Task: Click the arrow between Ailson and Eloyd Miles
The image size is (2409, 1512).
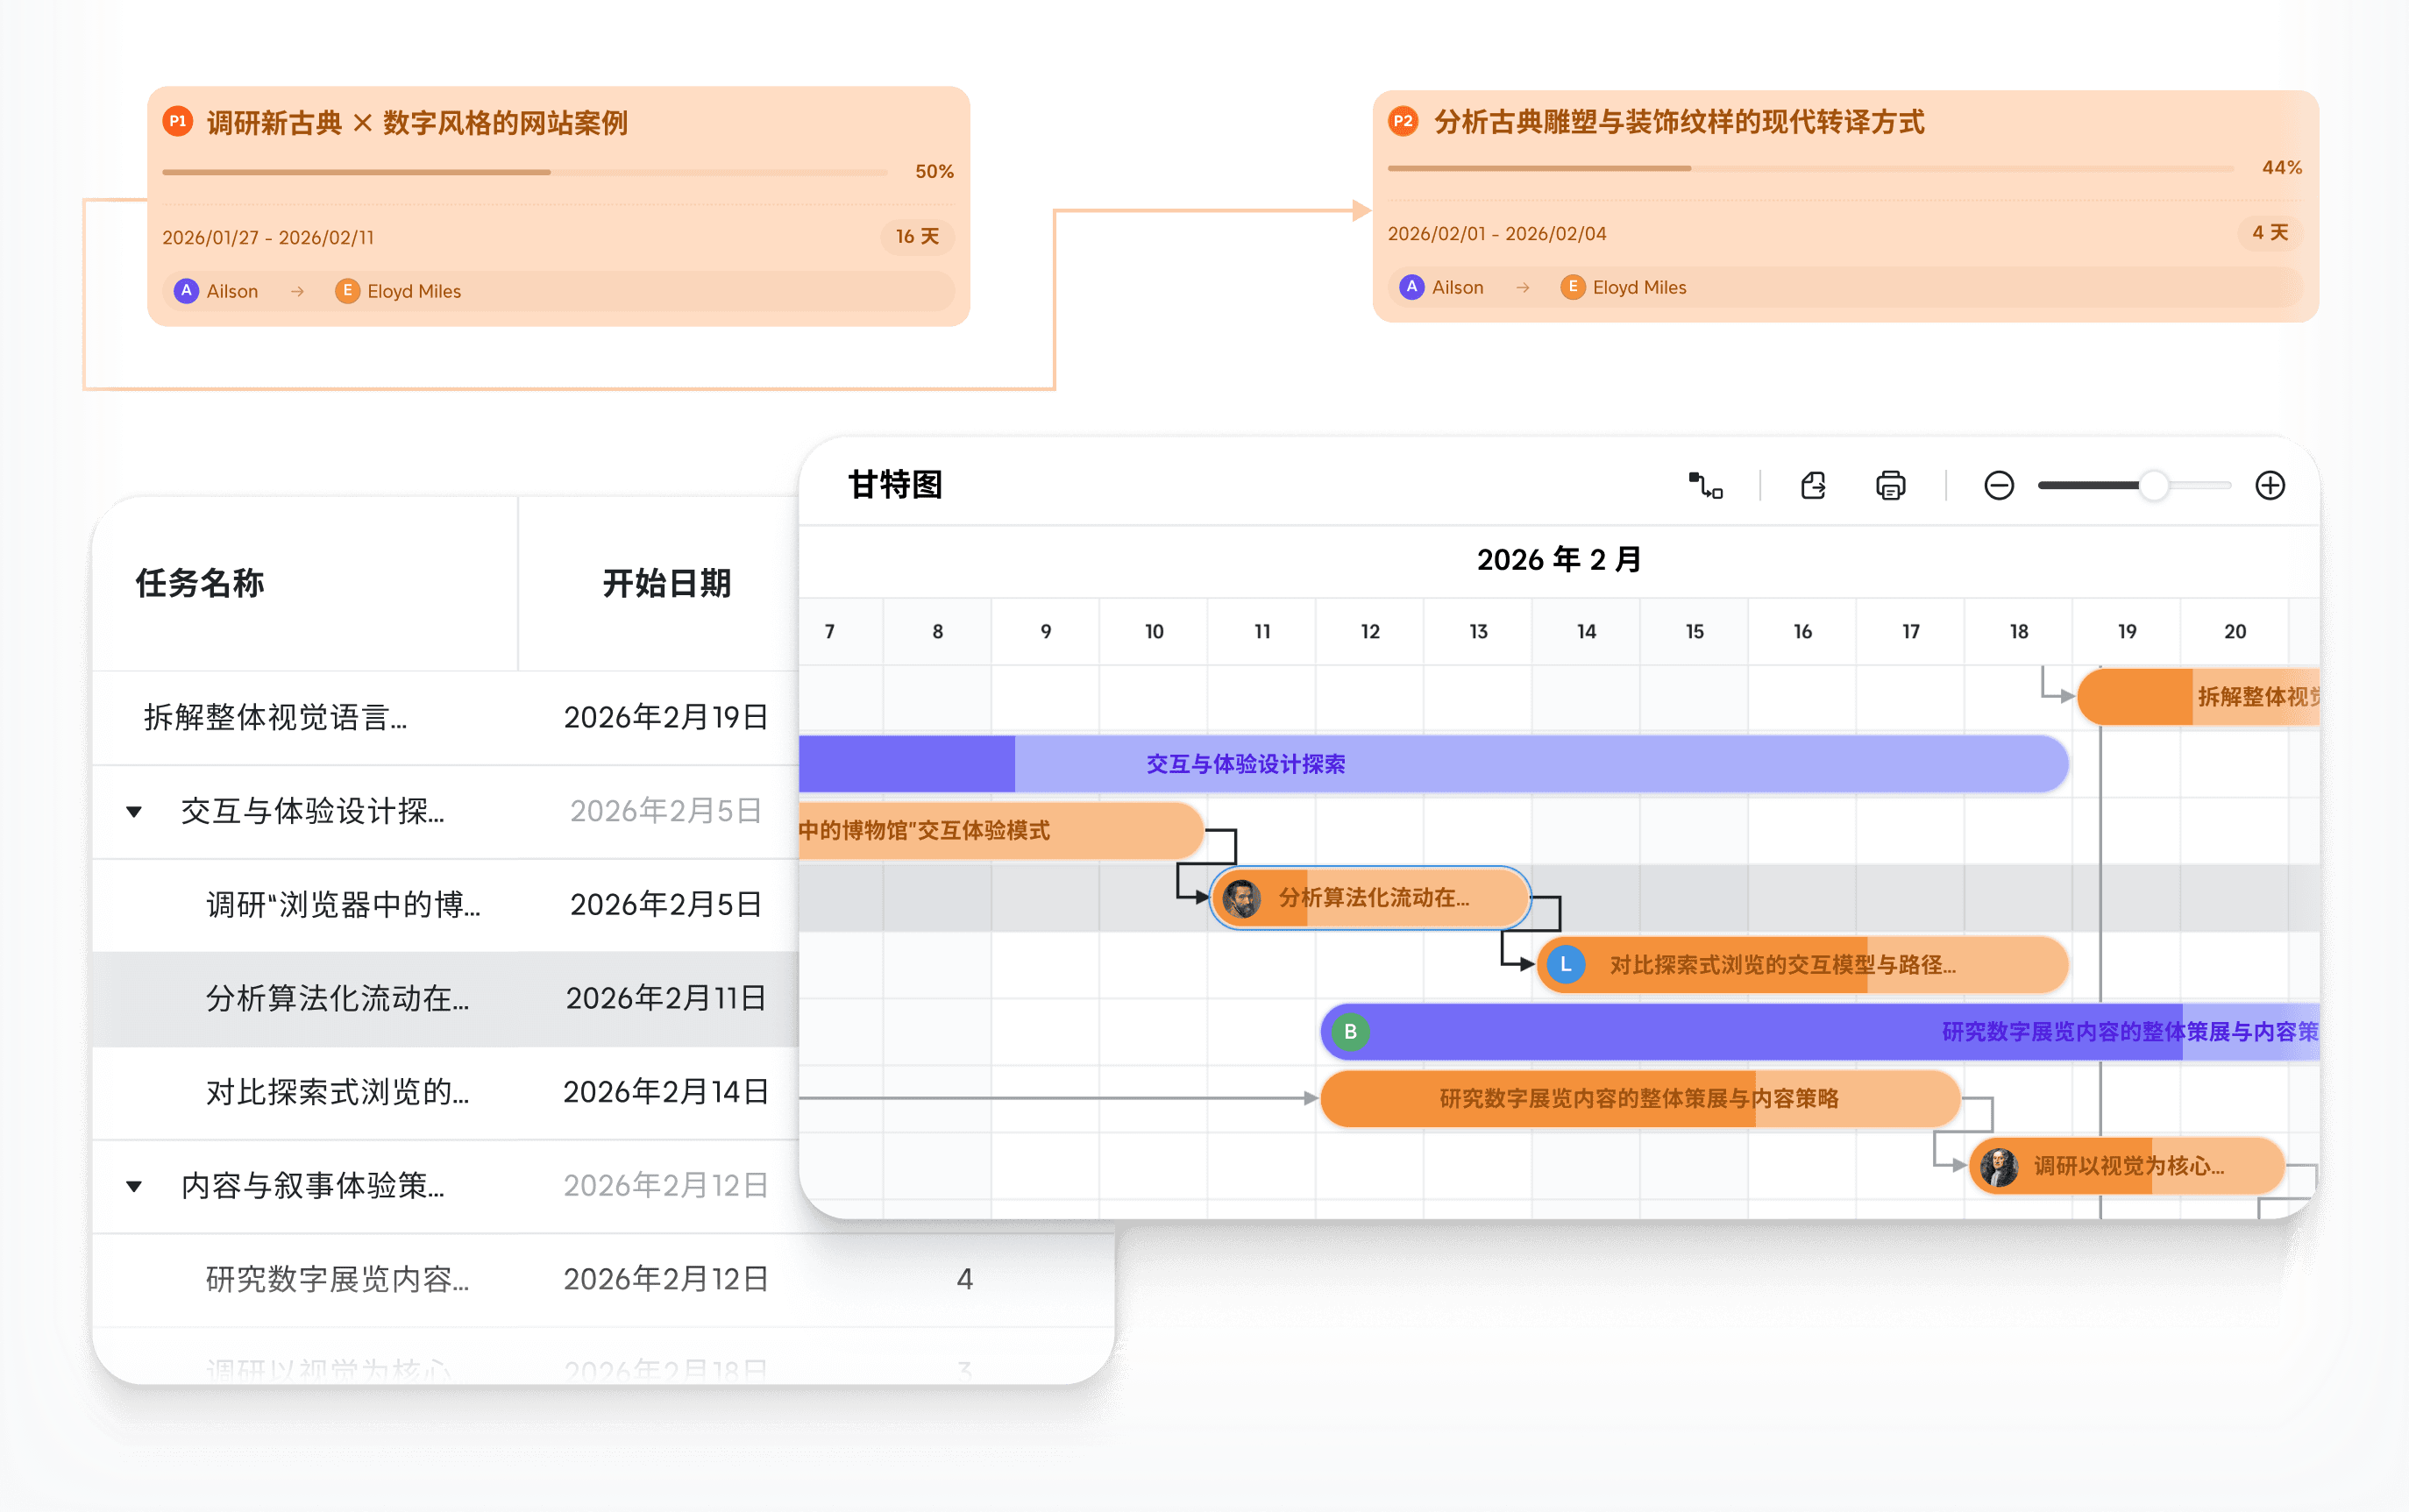Action: point(297,291)
